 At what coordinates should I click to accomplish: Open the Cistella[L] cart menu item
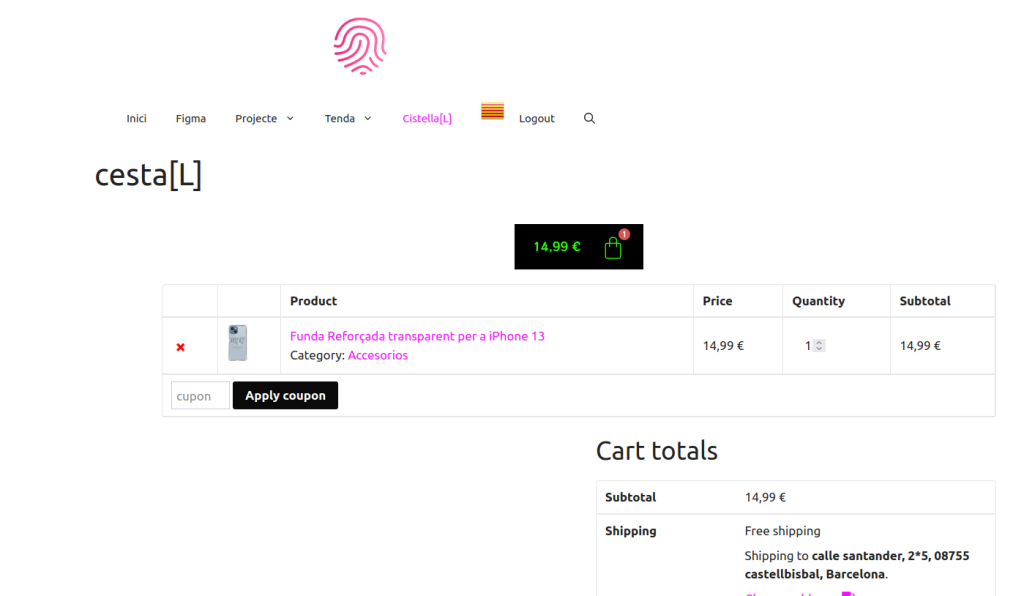pos(427,118)
